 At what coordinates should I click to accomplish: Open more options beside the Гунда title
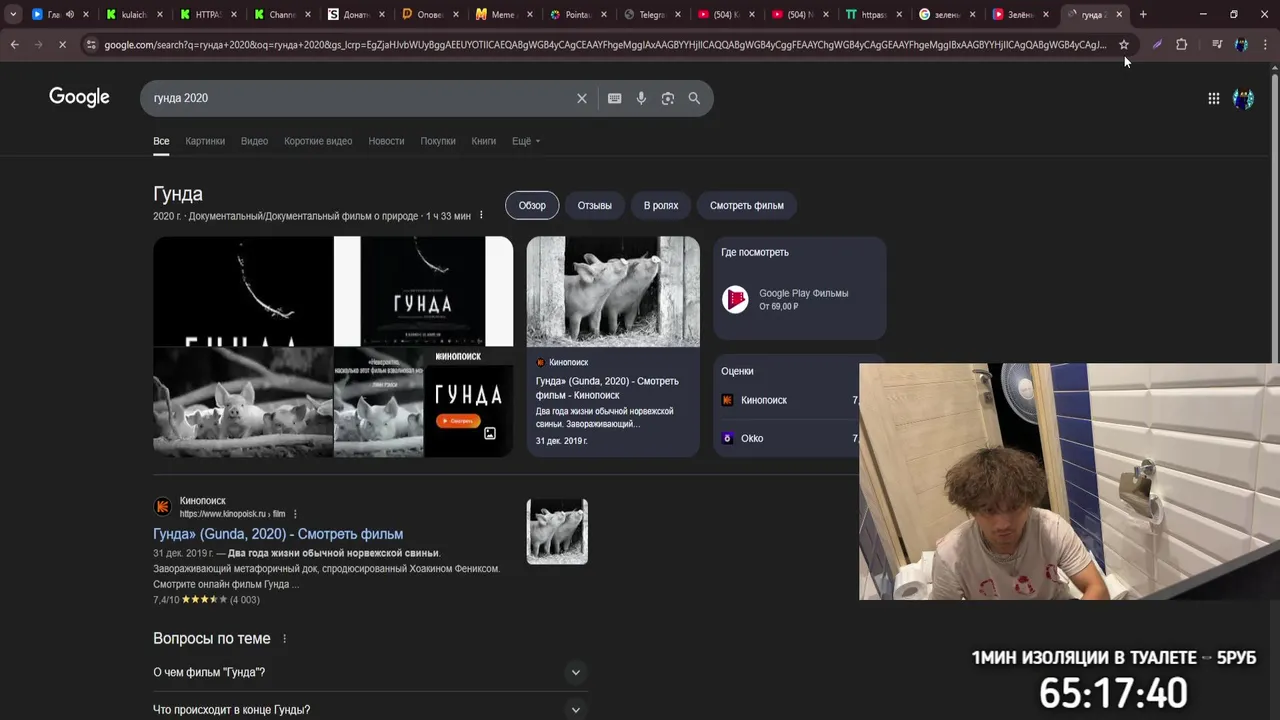pos(481,216)
